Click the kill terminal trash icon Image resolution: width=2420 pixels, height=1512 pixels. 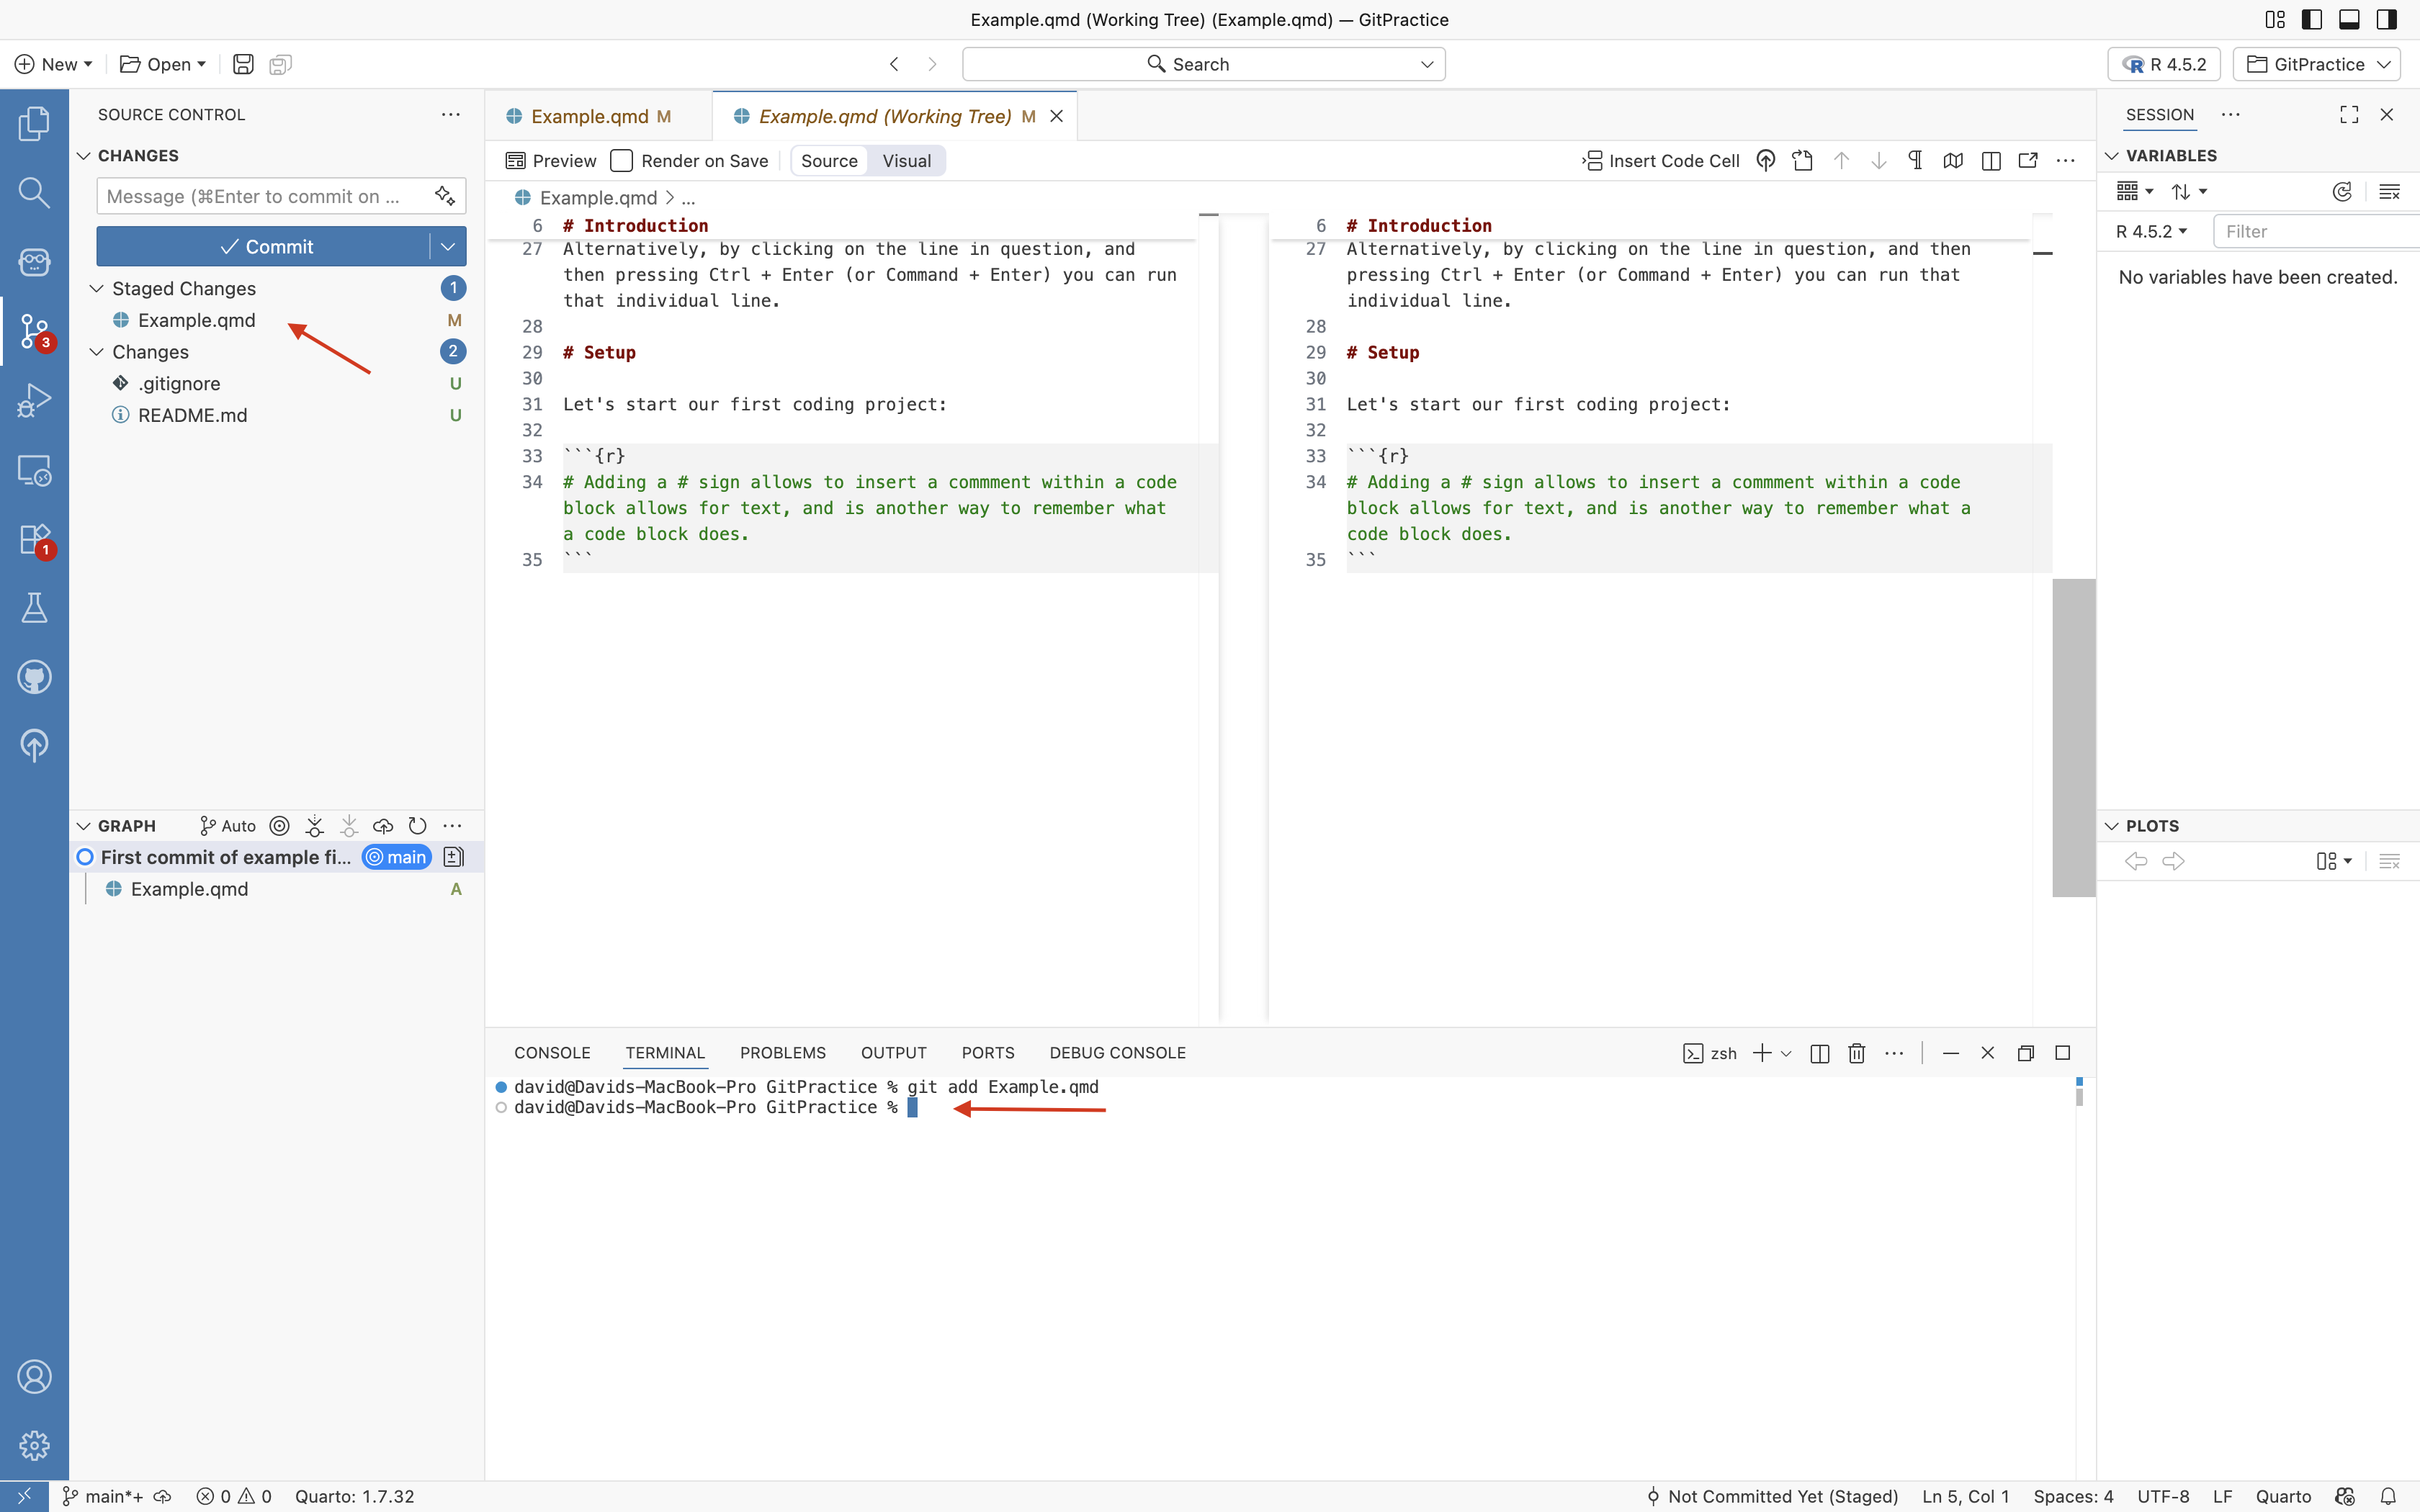click(1856, 1053)
